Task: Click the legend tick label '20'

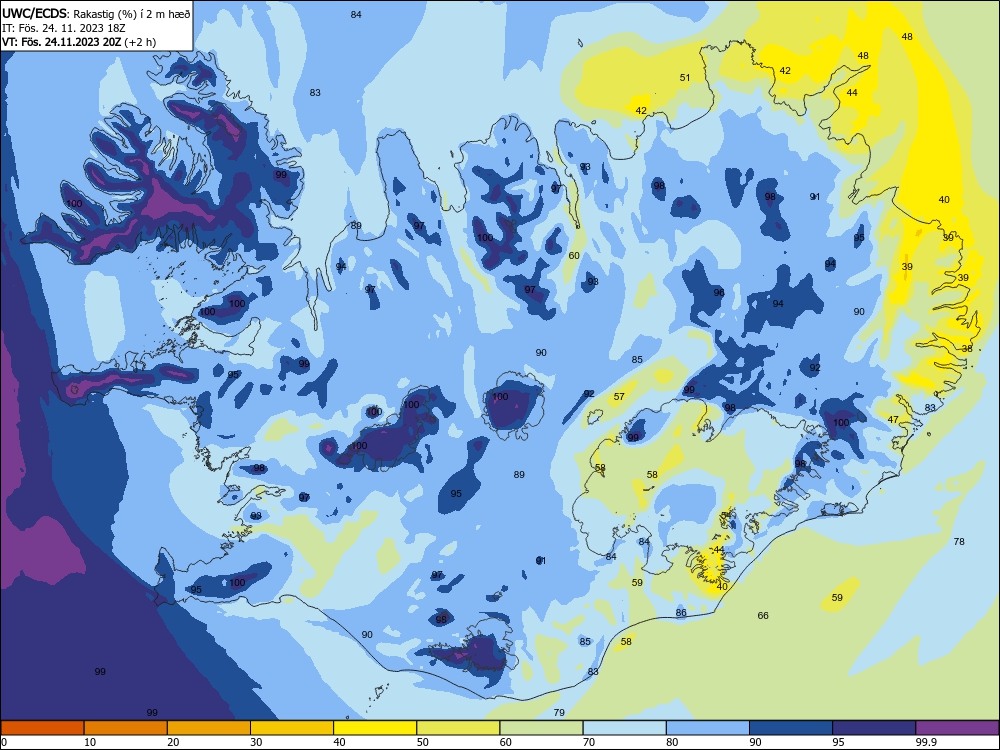Action: (173, 742)
